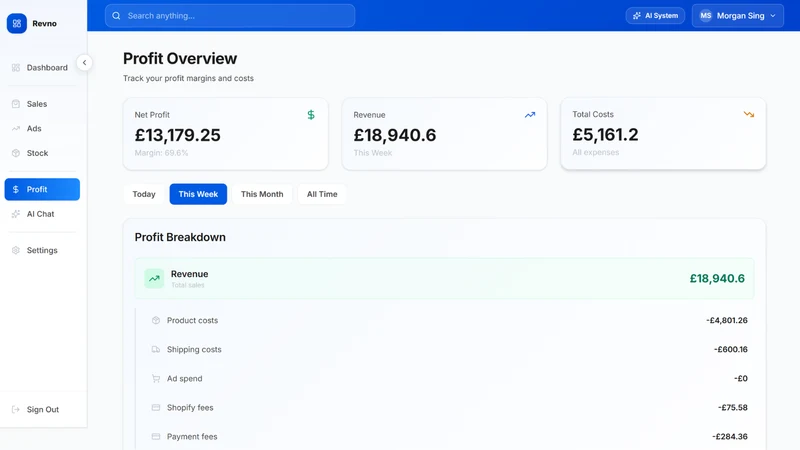This screenshot has width=800, height=450.
Task: Click the Dashboard grid icon
Action: tap(16, 67)
